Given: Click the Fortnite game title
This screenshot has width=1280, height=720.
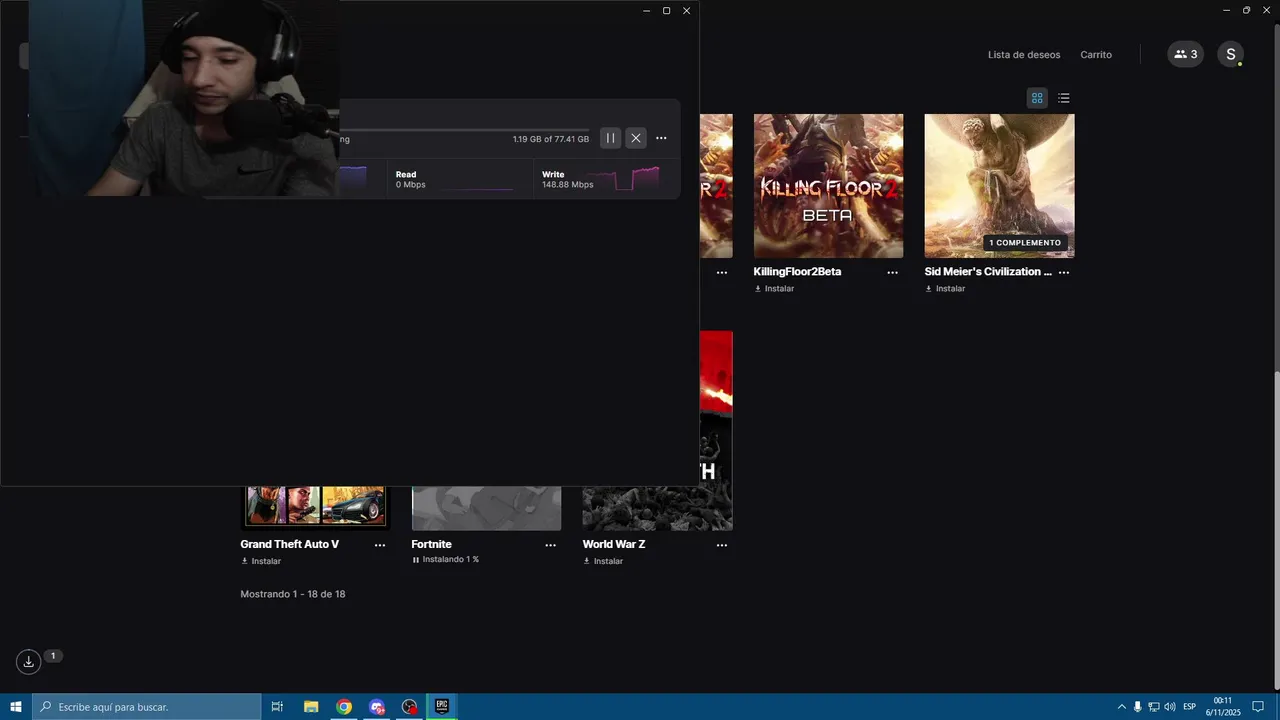Looking at the screenshot, I should (431, 544).
